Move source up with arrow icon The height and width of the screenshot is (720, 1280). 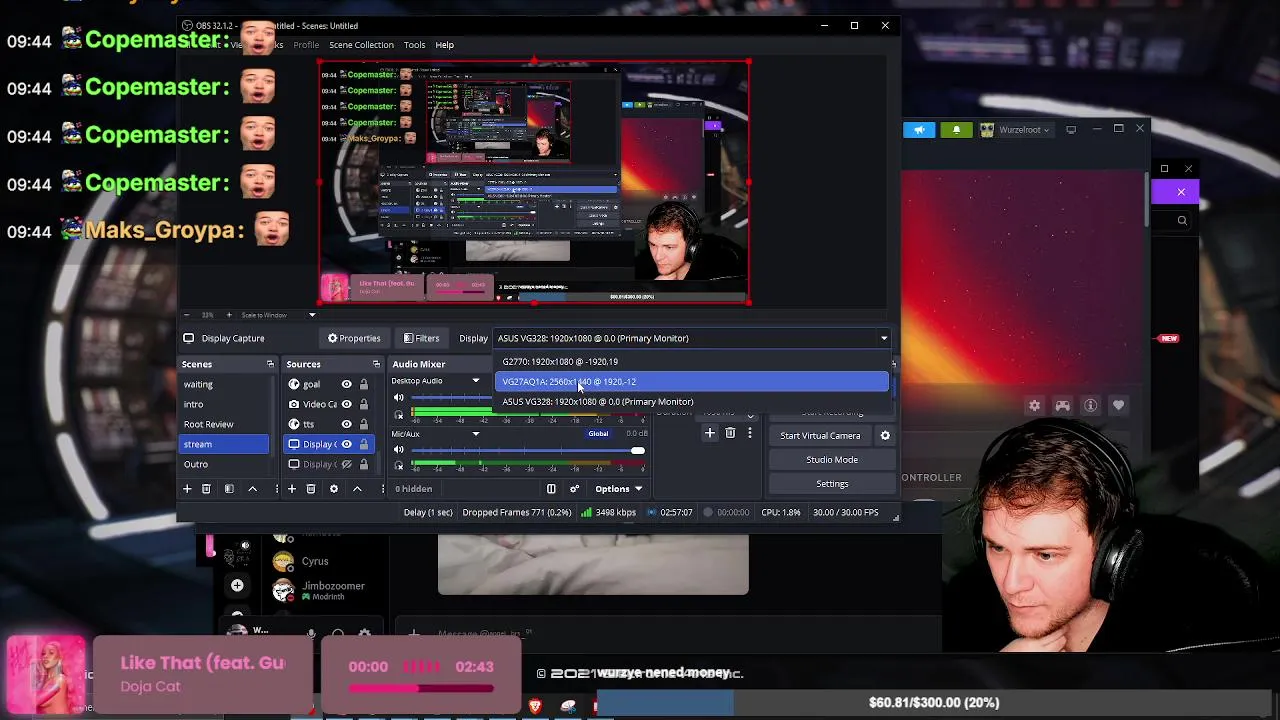tap(357, 489)
